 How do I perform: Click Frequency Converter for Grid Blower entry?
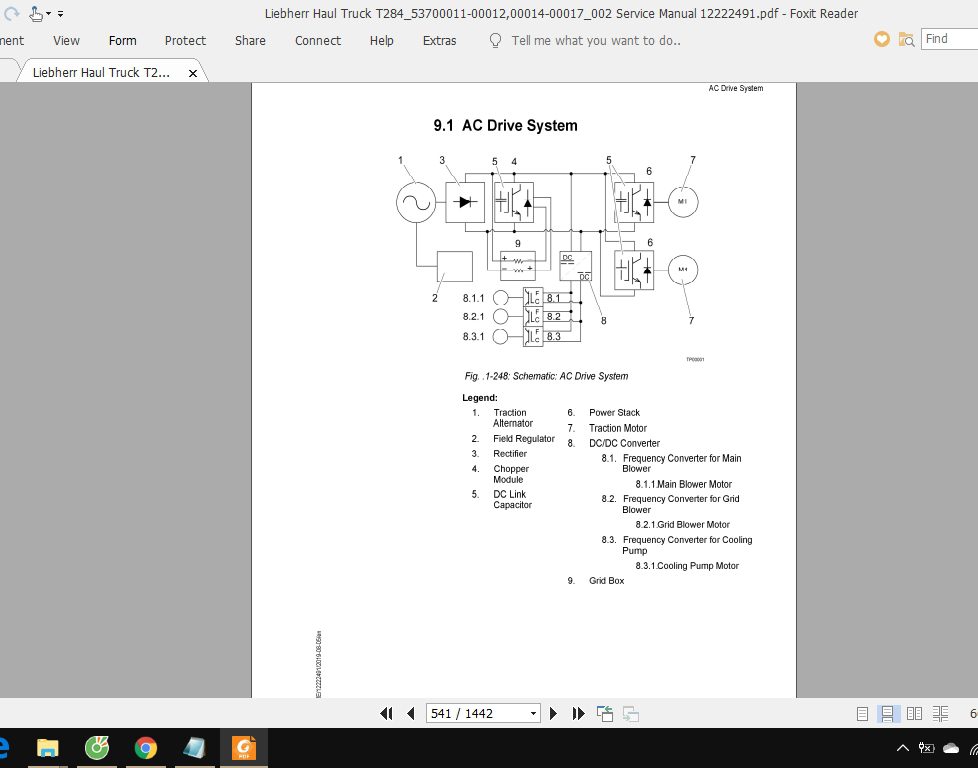pos(680,504)
